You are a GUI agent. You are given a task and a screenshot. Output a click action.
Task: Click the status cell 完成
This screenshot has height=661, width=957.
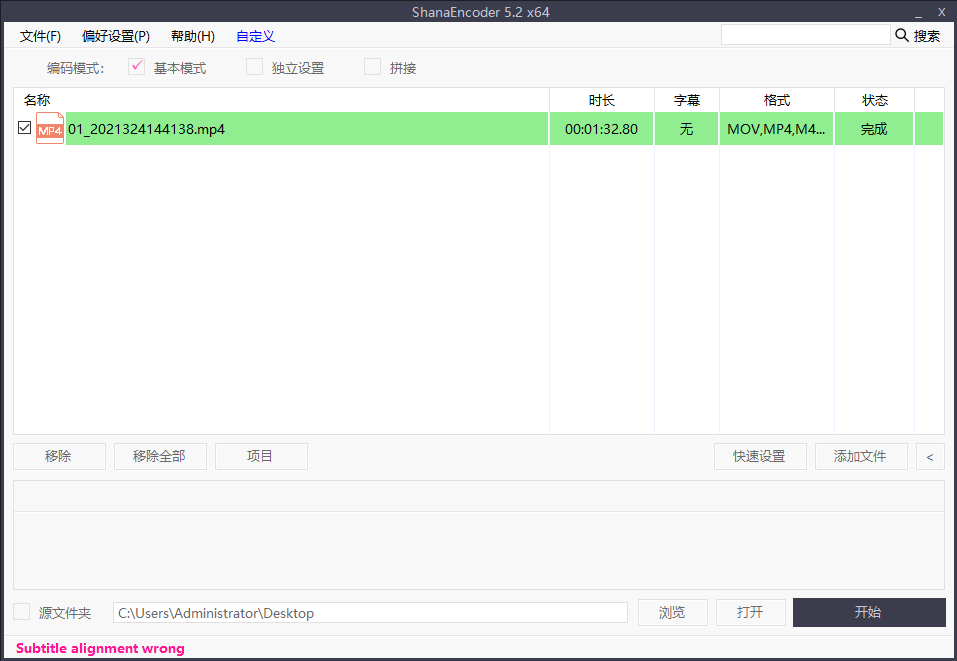874,129
